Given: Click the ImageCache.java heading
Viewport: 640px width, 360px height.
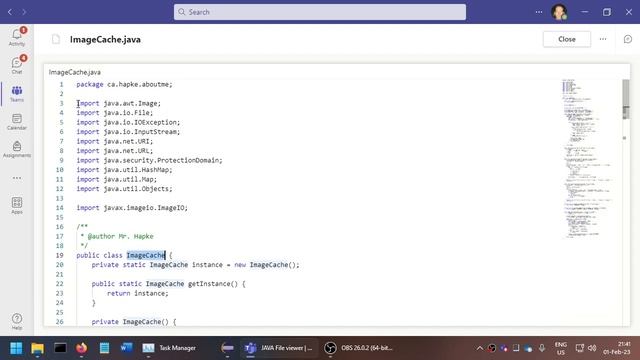Looking at the screenshot, I should click(x=105, y=40).
